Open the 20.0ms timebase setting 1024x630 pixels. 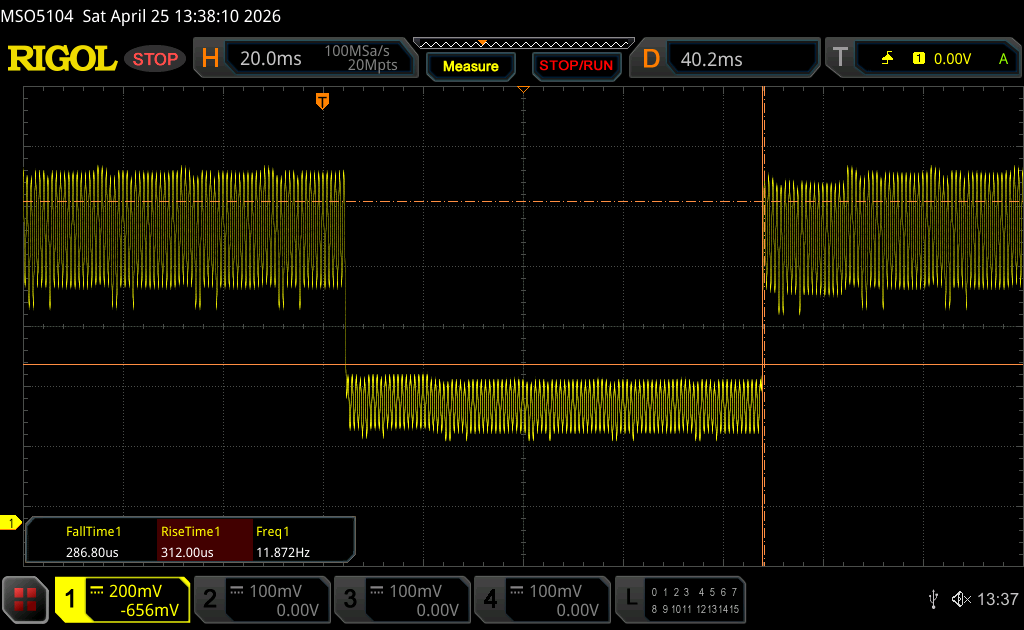tap(271, 59)
